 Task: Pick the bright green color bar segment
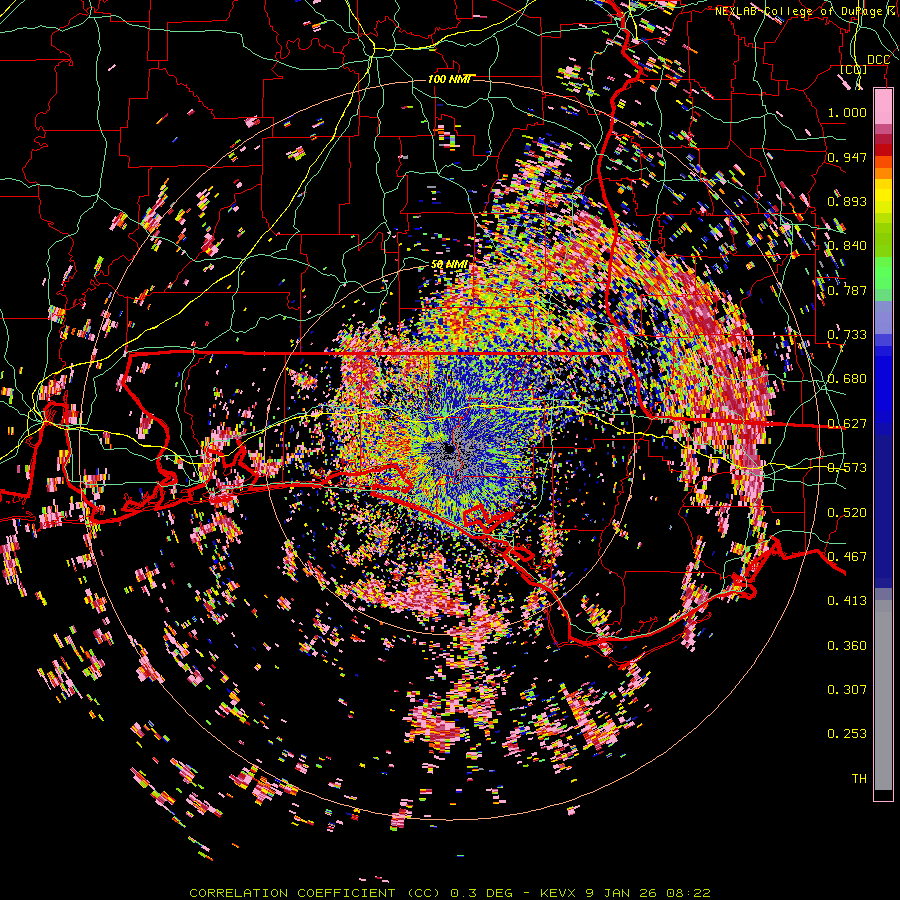pos(883,273)
